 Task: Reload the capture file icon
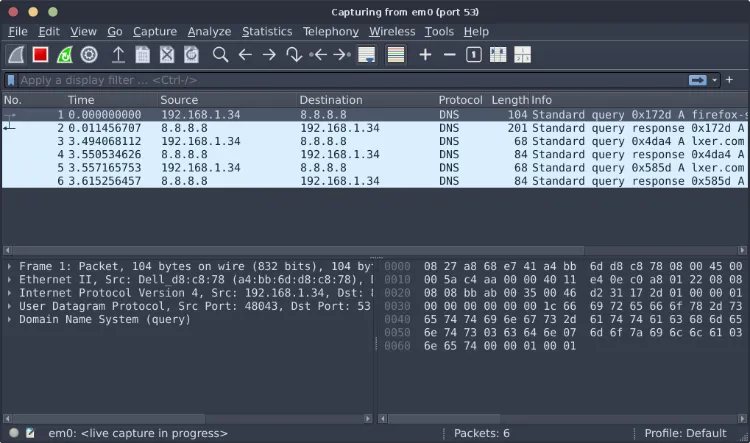191,55
